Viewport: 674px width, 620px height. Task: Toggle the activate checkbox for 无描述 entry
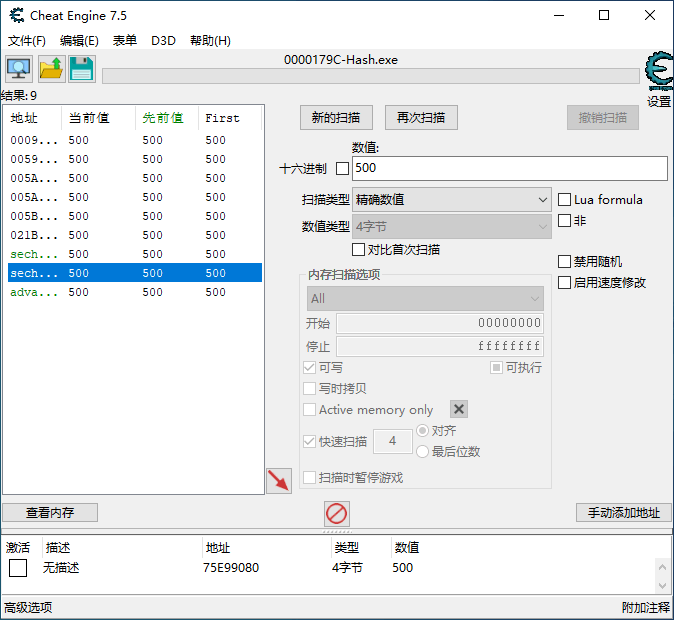coord(18,568)
